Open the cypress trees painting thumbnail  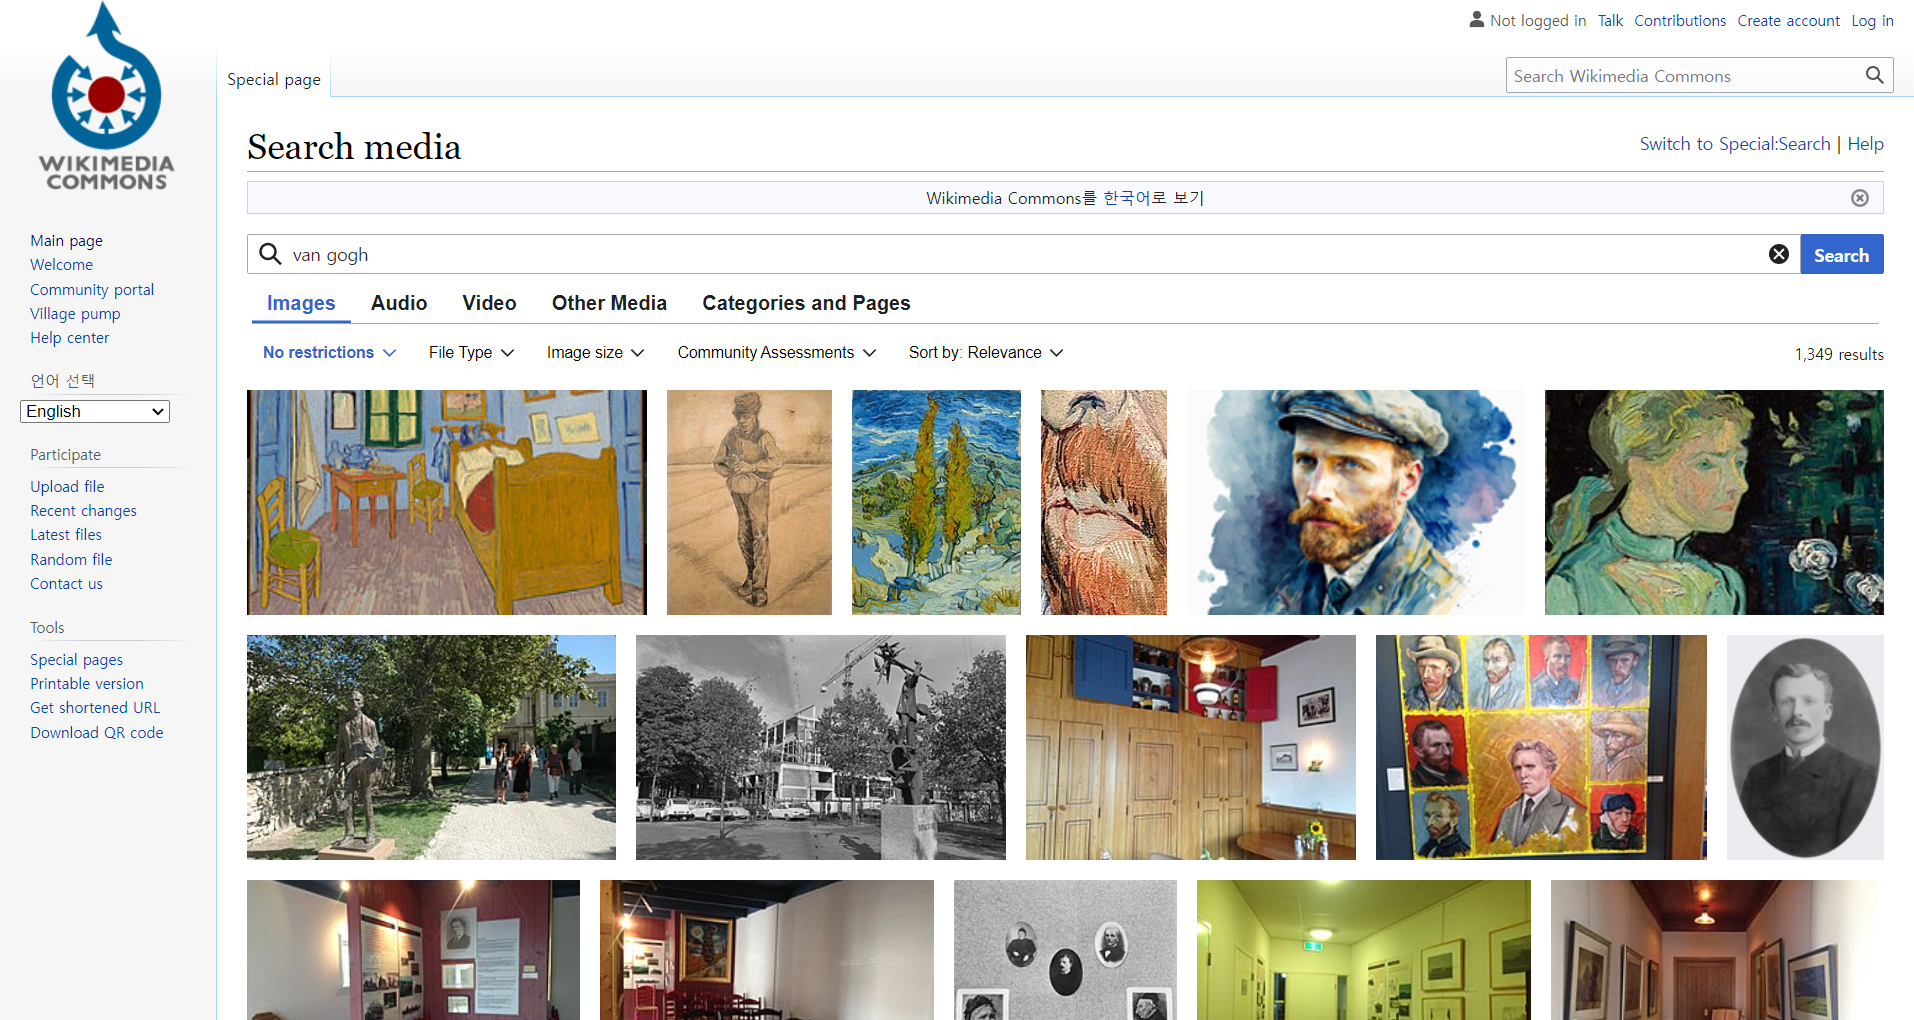tap(936, 502)
